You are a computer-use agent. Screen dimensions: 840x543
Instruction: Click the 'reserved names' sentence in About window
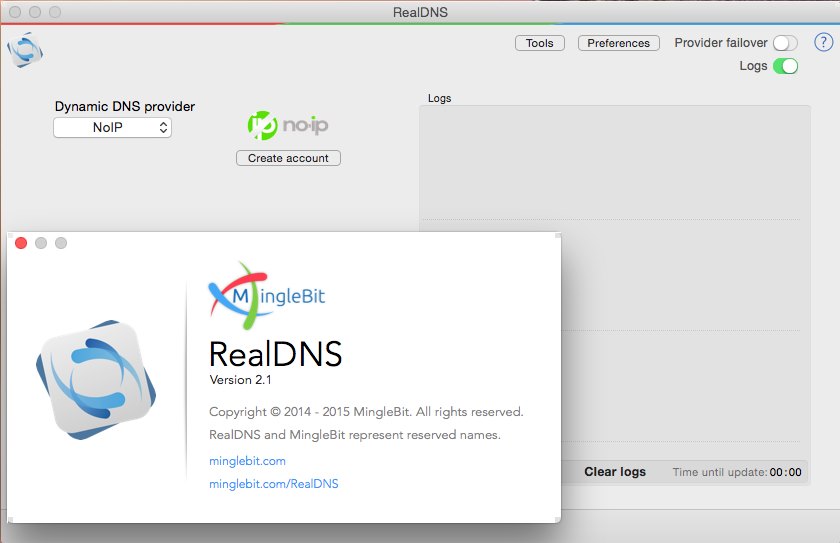[355, 435]
